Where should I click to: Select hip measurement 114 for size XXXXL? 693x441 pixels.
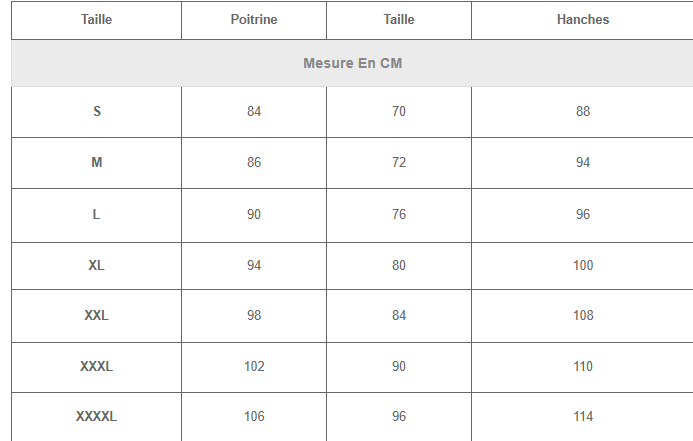(x=583, y=417)
